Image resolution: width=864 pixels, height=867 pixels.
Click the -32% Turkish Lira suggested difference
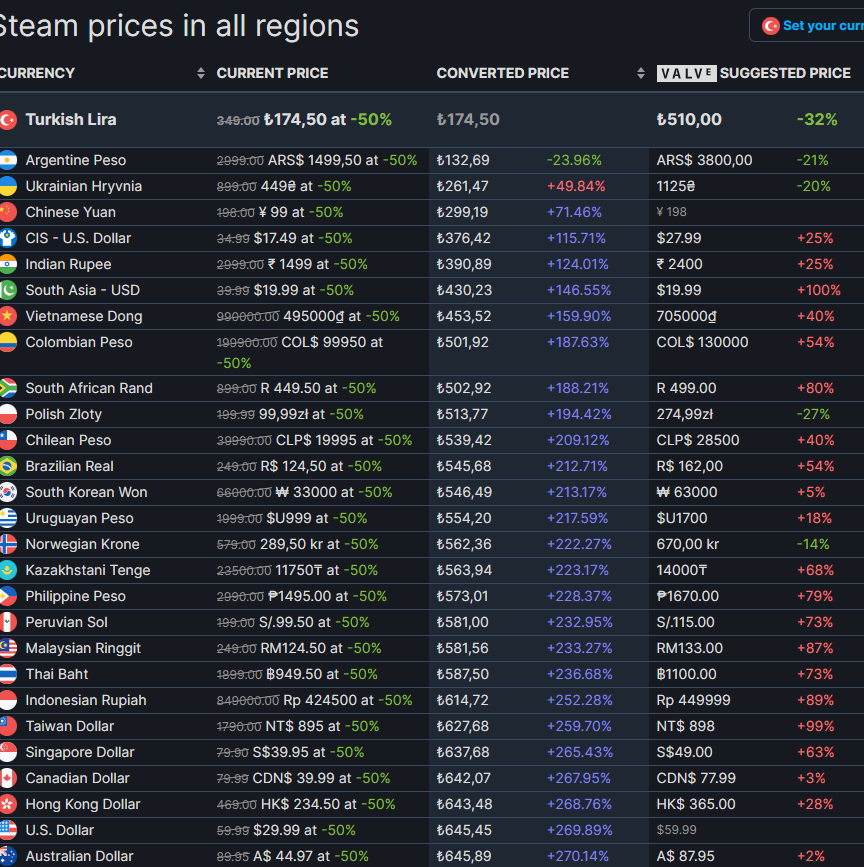(x=816, y=119)
